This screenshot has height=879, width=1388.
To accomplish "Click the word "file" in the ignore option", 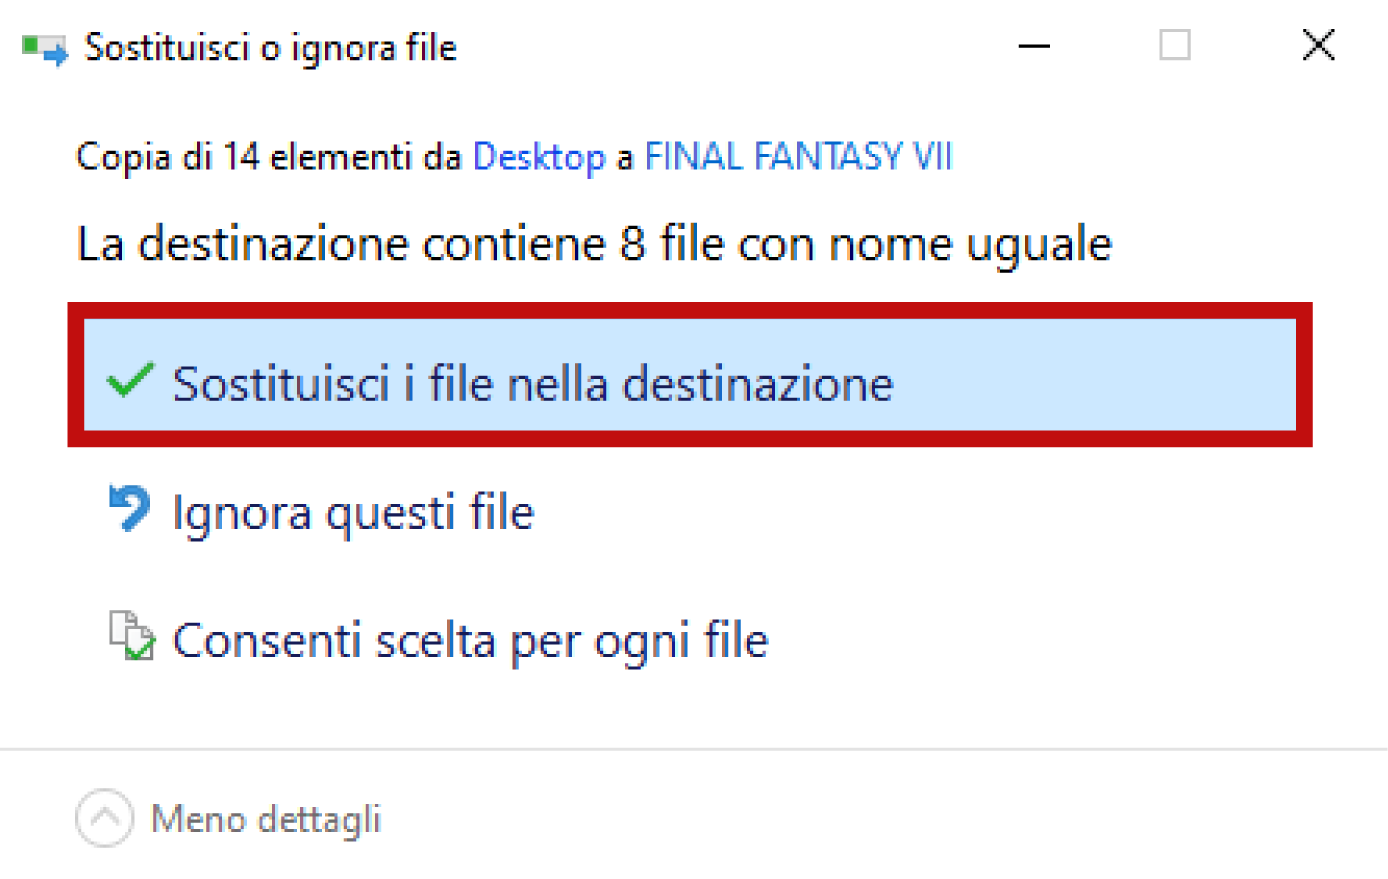I will tap(502, 513).
